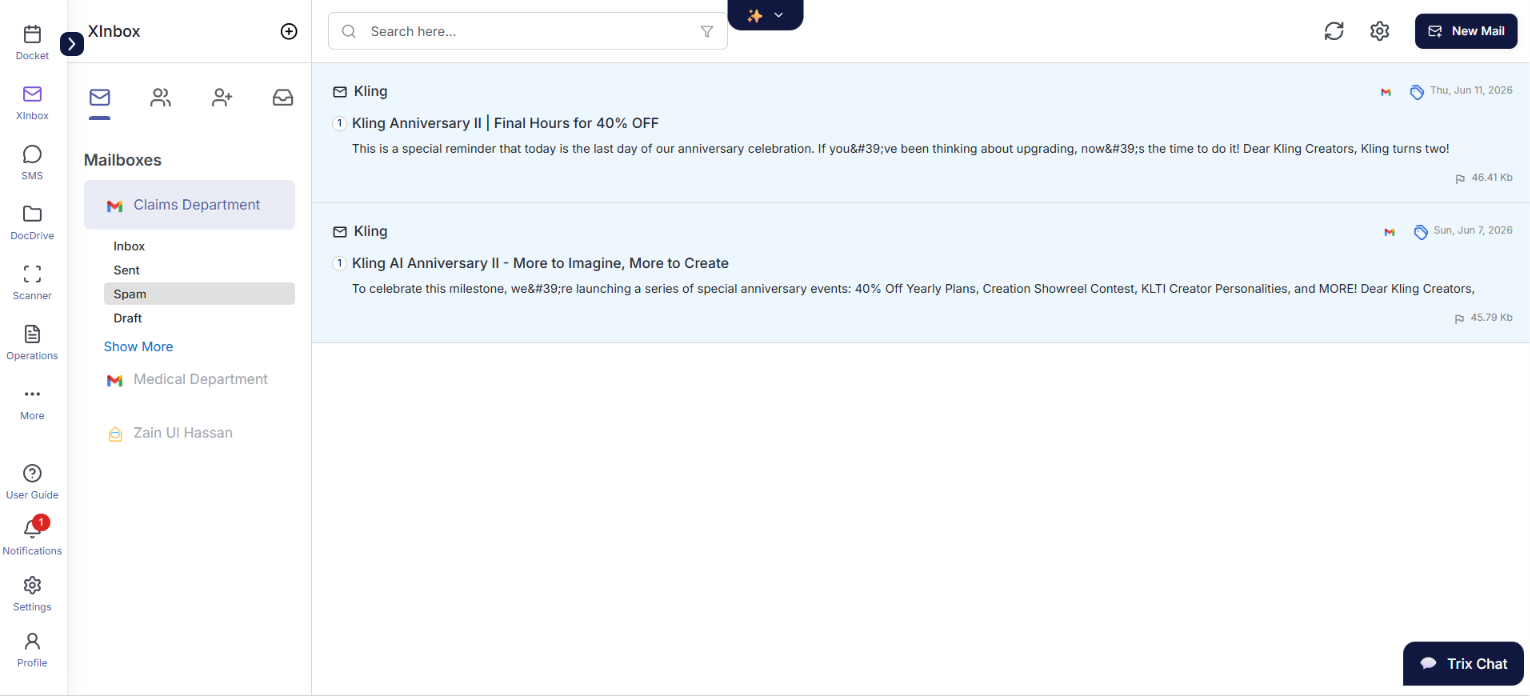The height and width of the screenshot is (696, 1530).
Task: Open Kling Anniversary Final Hours email
Action: coord(920,133)
